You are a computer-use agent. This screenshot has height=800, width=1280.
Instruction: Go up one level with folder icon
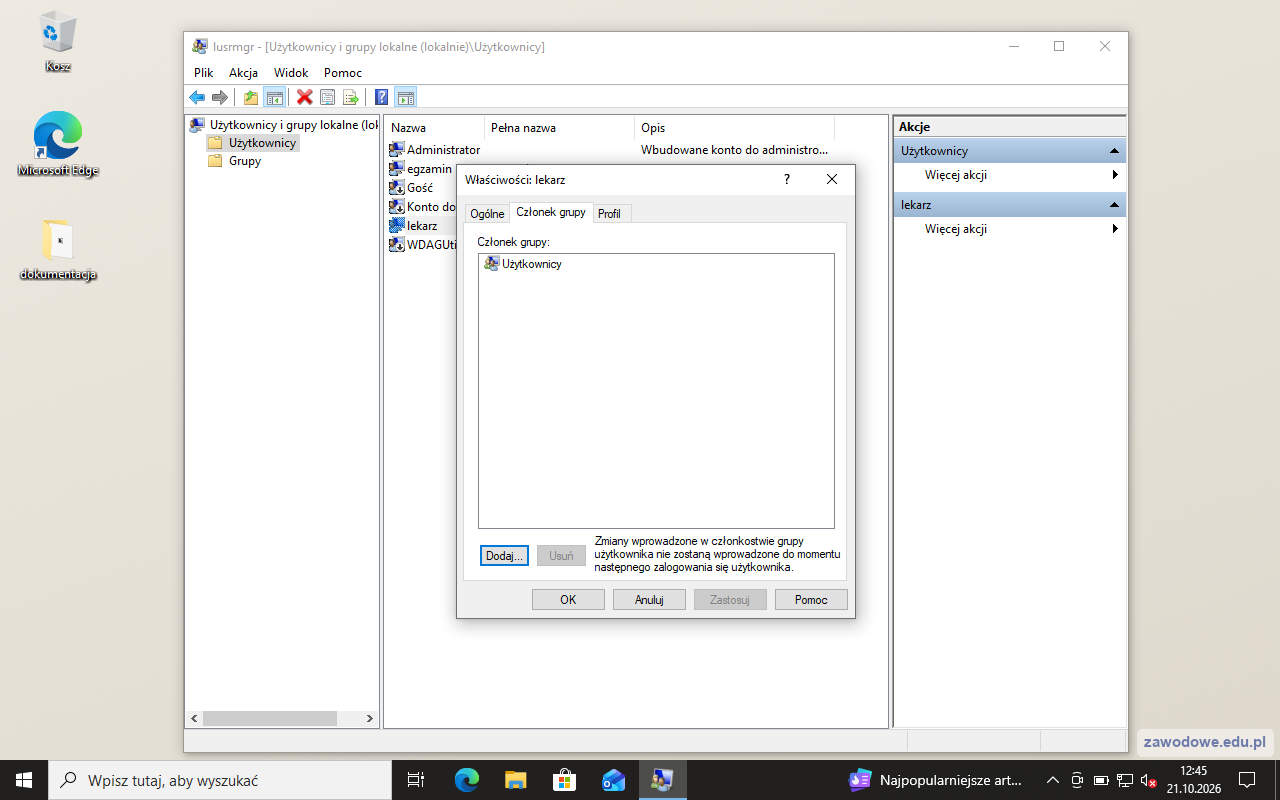click(251, 97)
